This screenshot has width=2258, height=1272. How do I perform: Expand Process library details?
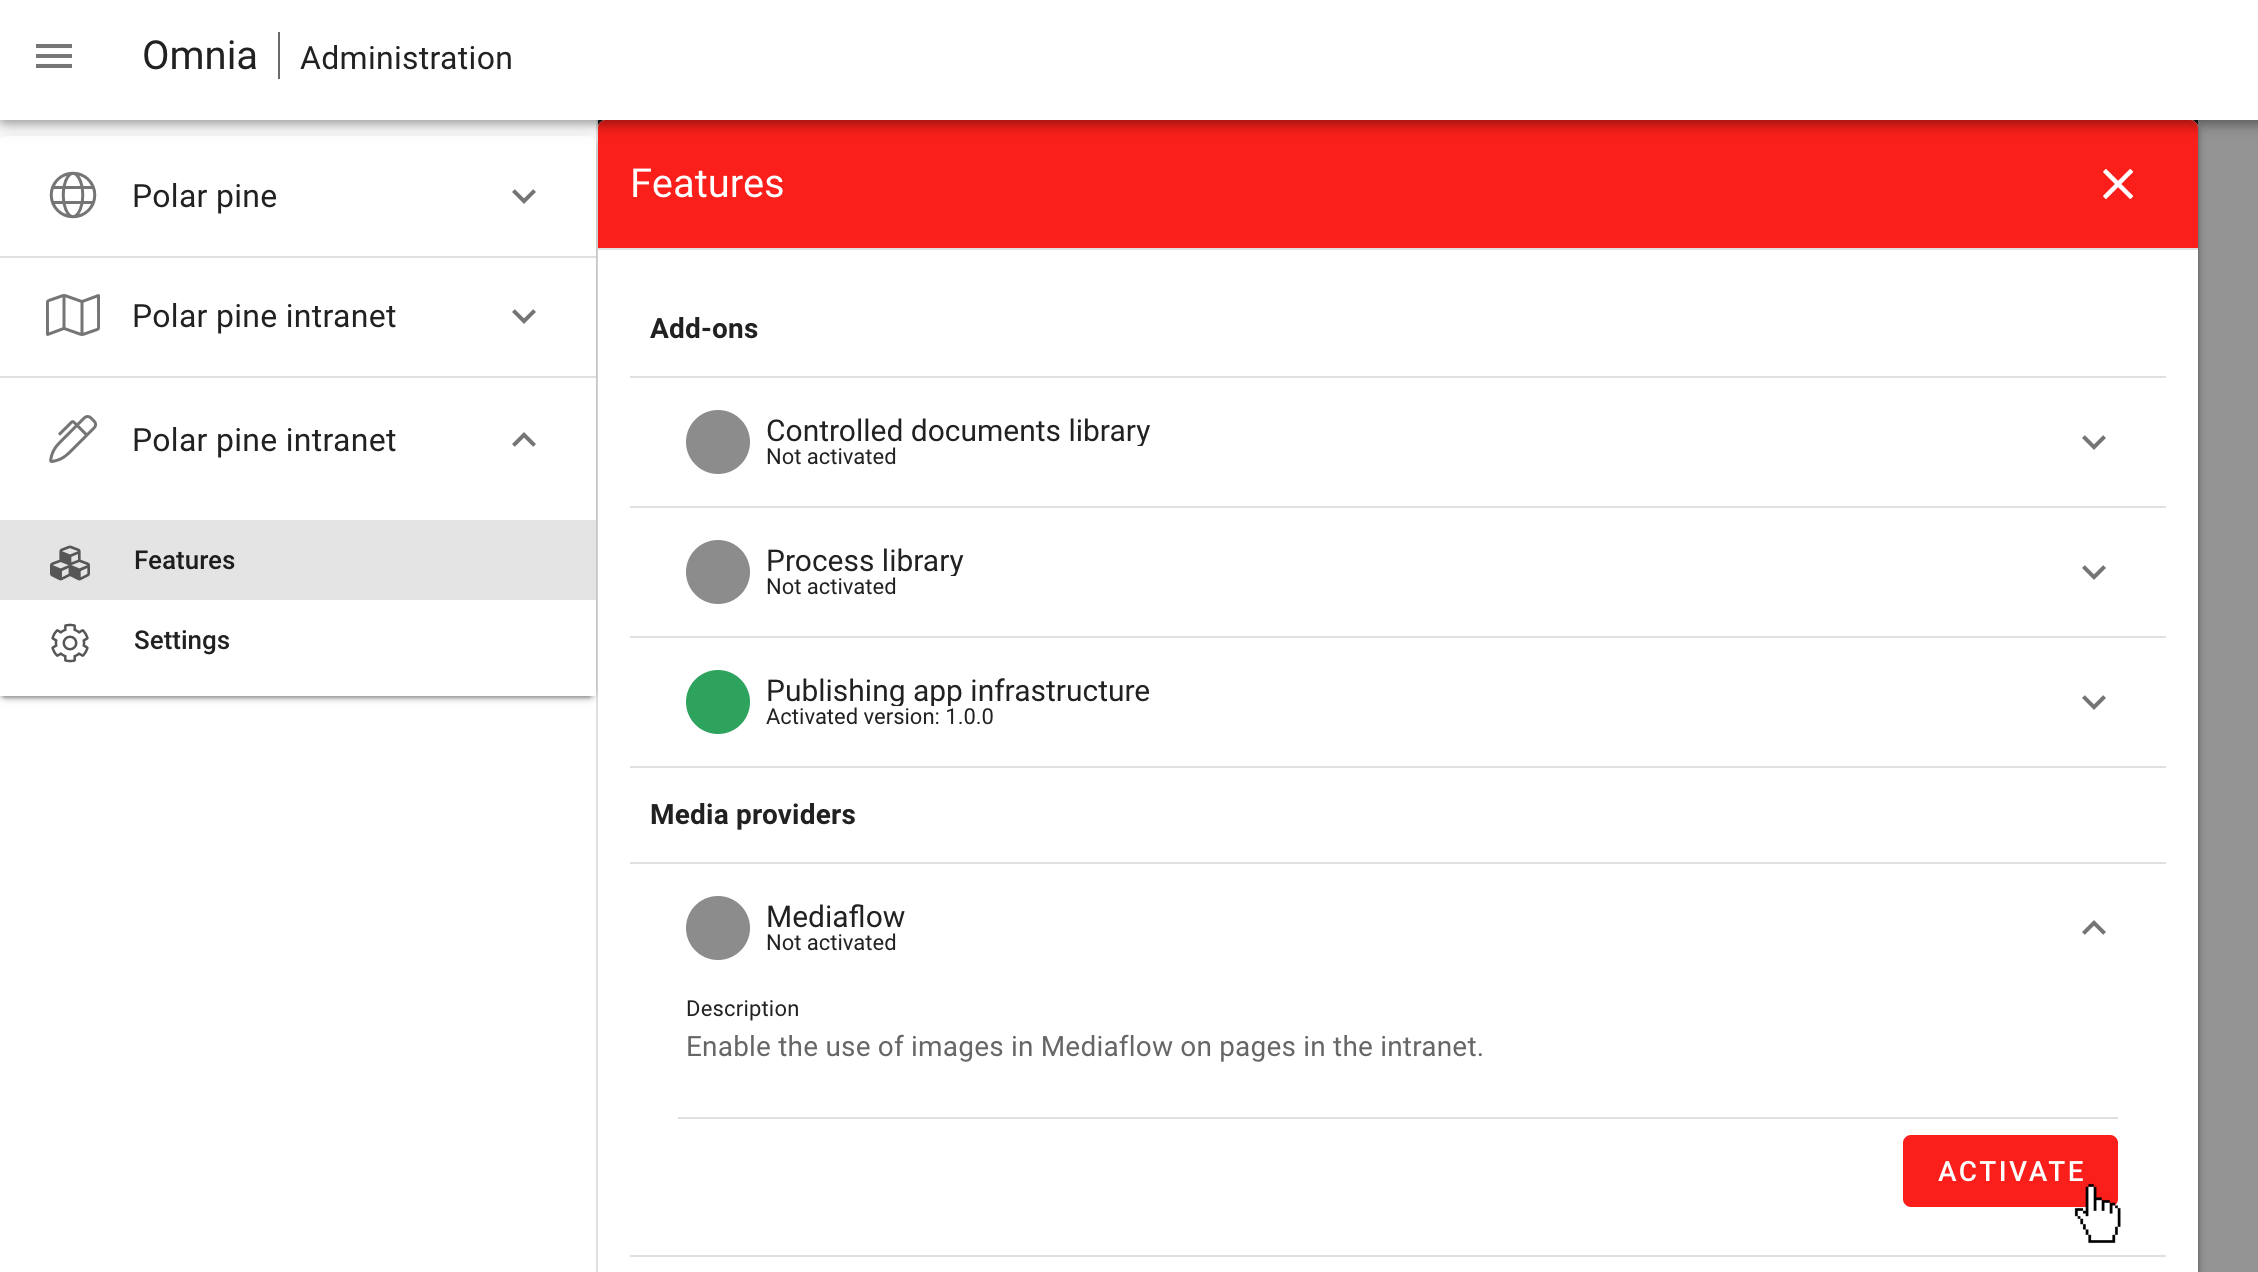tap(2093, 572)
